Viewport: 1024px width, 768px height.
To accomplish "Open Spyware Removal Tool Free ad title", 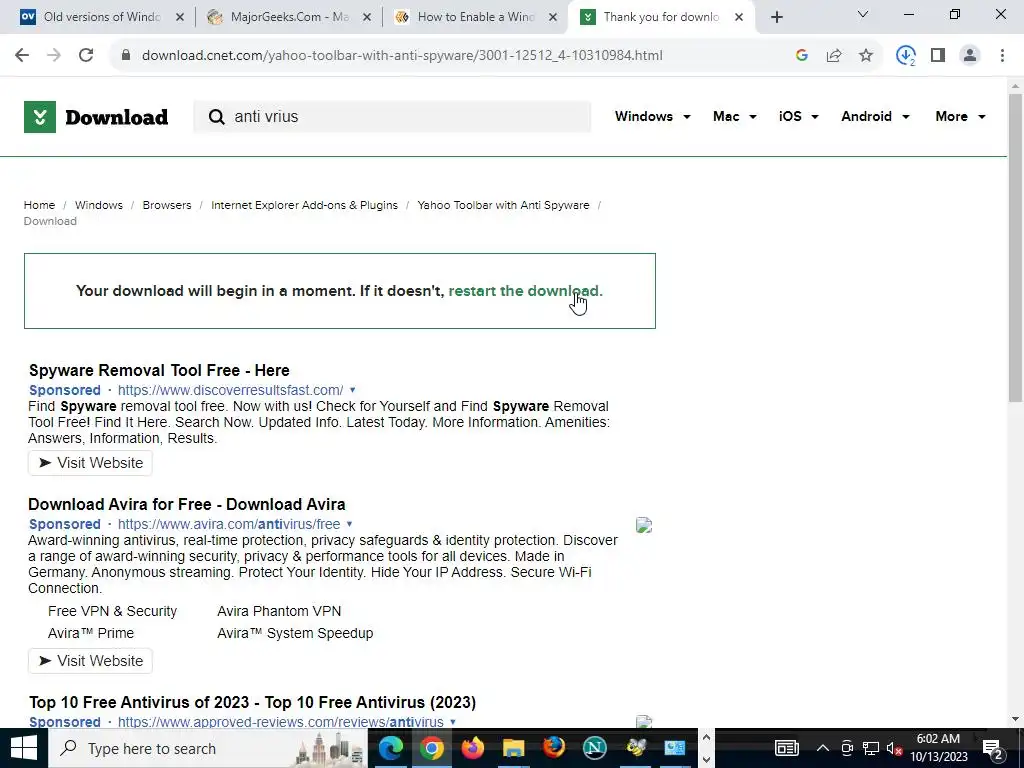I will [159, 370].
